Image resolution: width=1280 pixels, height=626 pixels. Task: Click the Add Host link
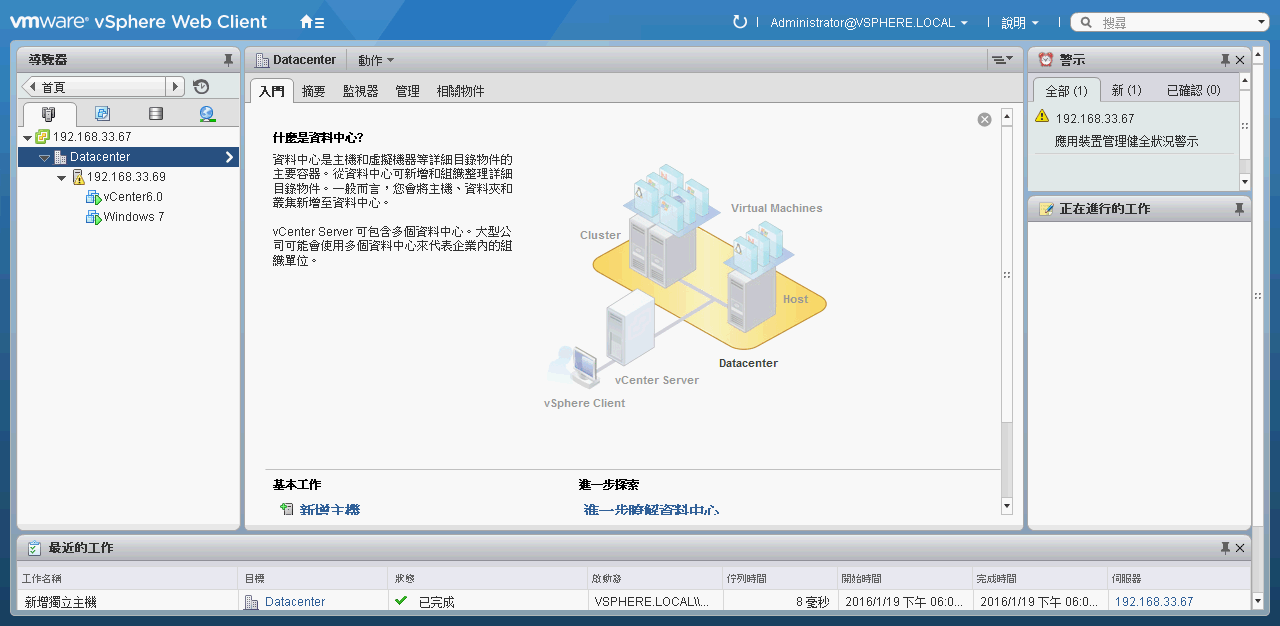pyautogui.click(x=330, y=509)
